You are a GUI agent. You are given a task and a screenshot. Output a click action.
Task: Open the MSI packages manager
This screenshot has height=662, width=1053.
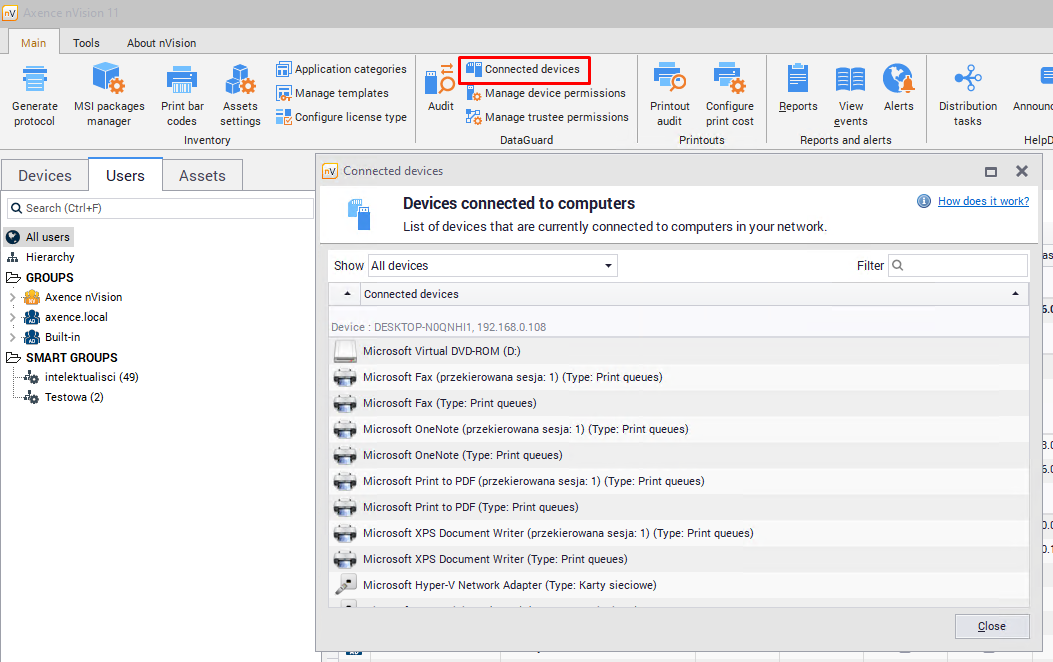tap(109, 80)
